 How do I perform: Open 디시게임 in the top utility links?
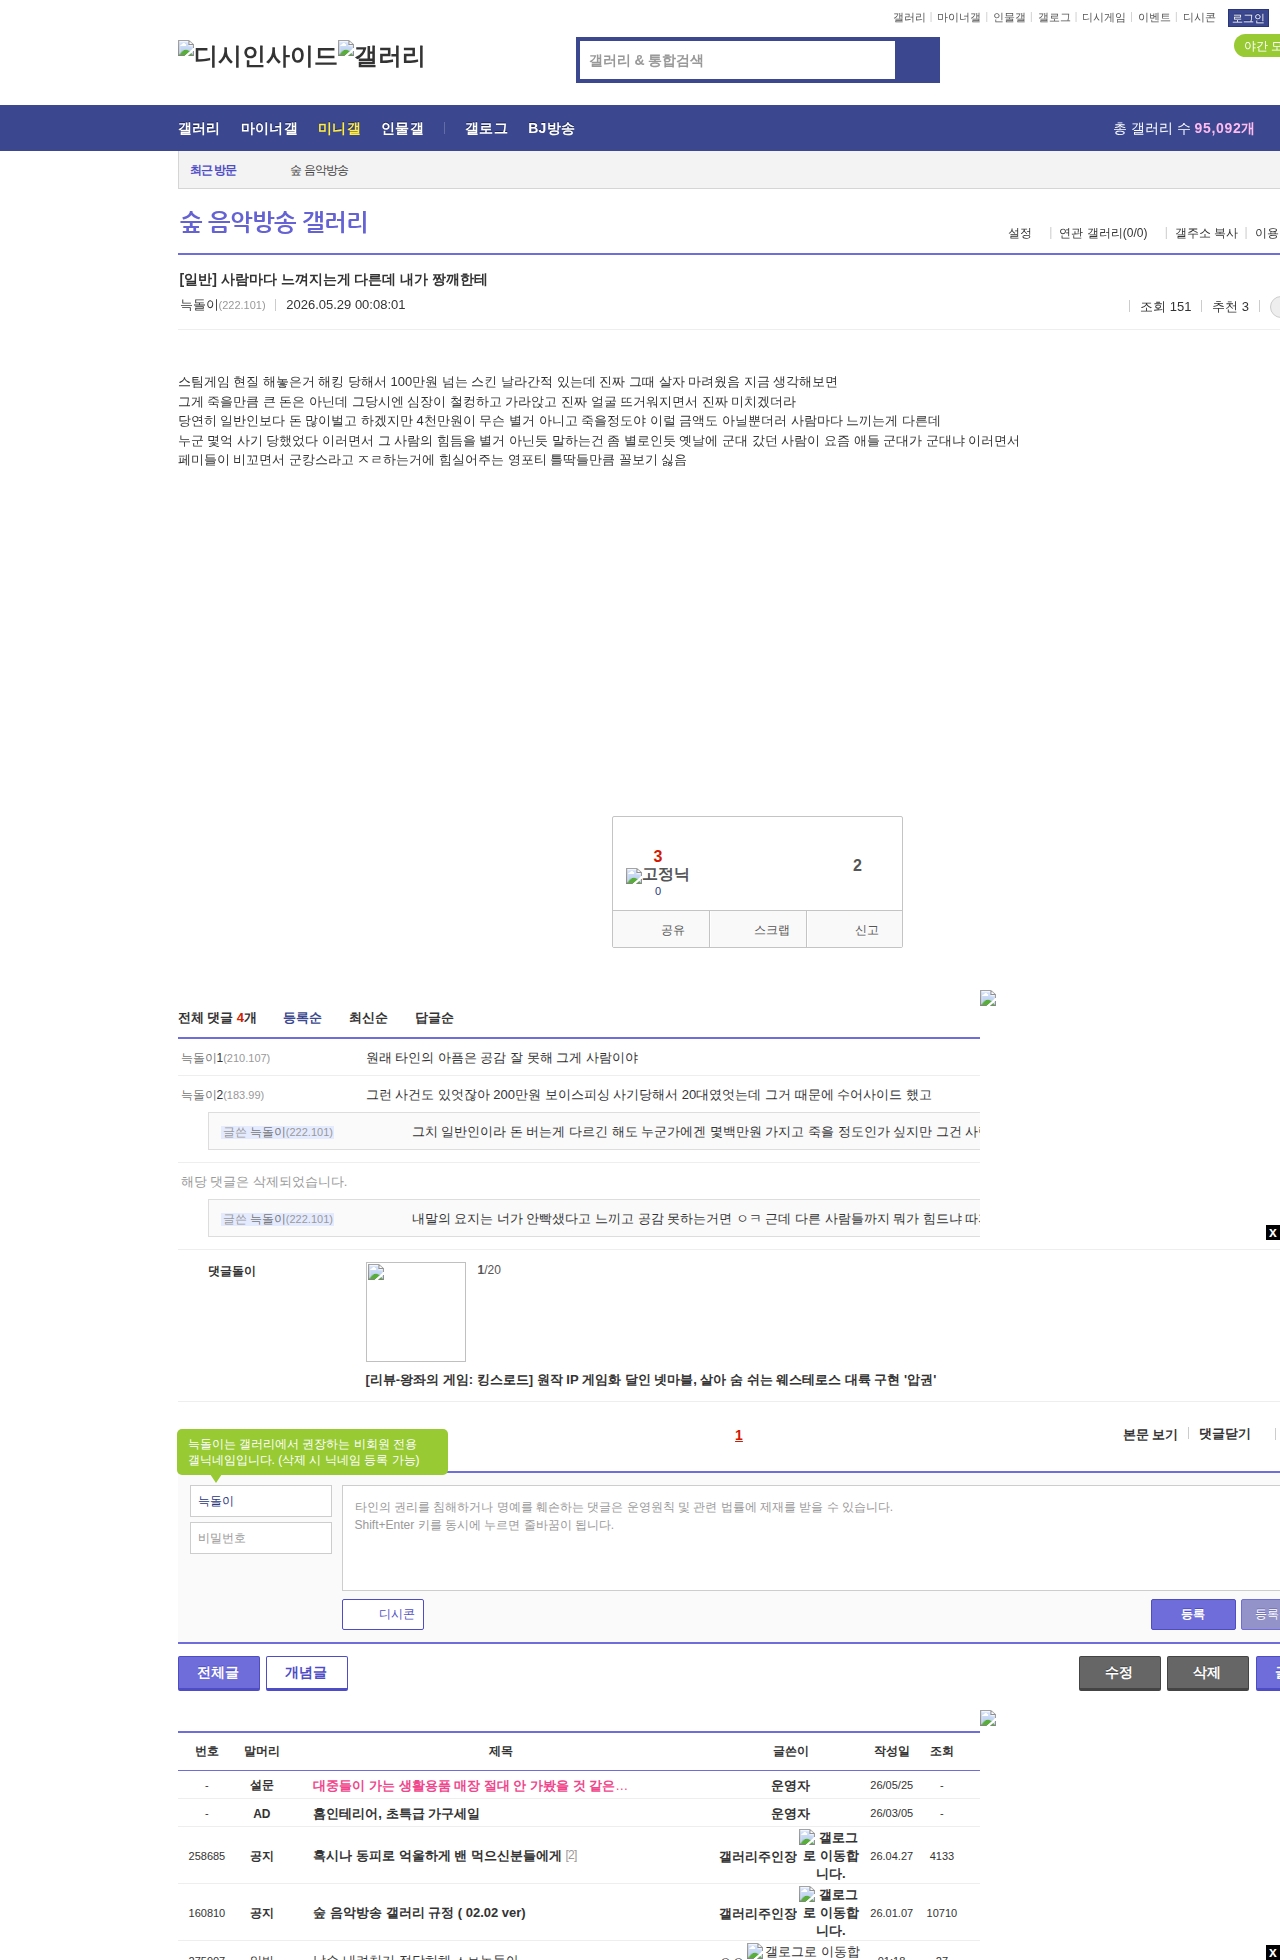(x=1103, y=17)
